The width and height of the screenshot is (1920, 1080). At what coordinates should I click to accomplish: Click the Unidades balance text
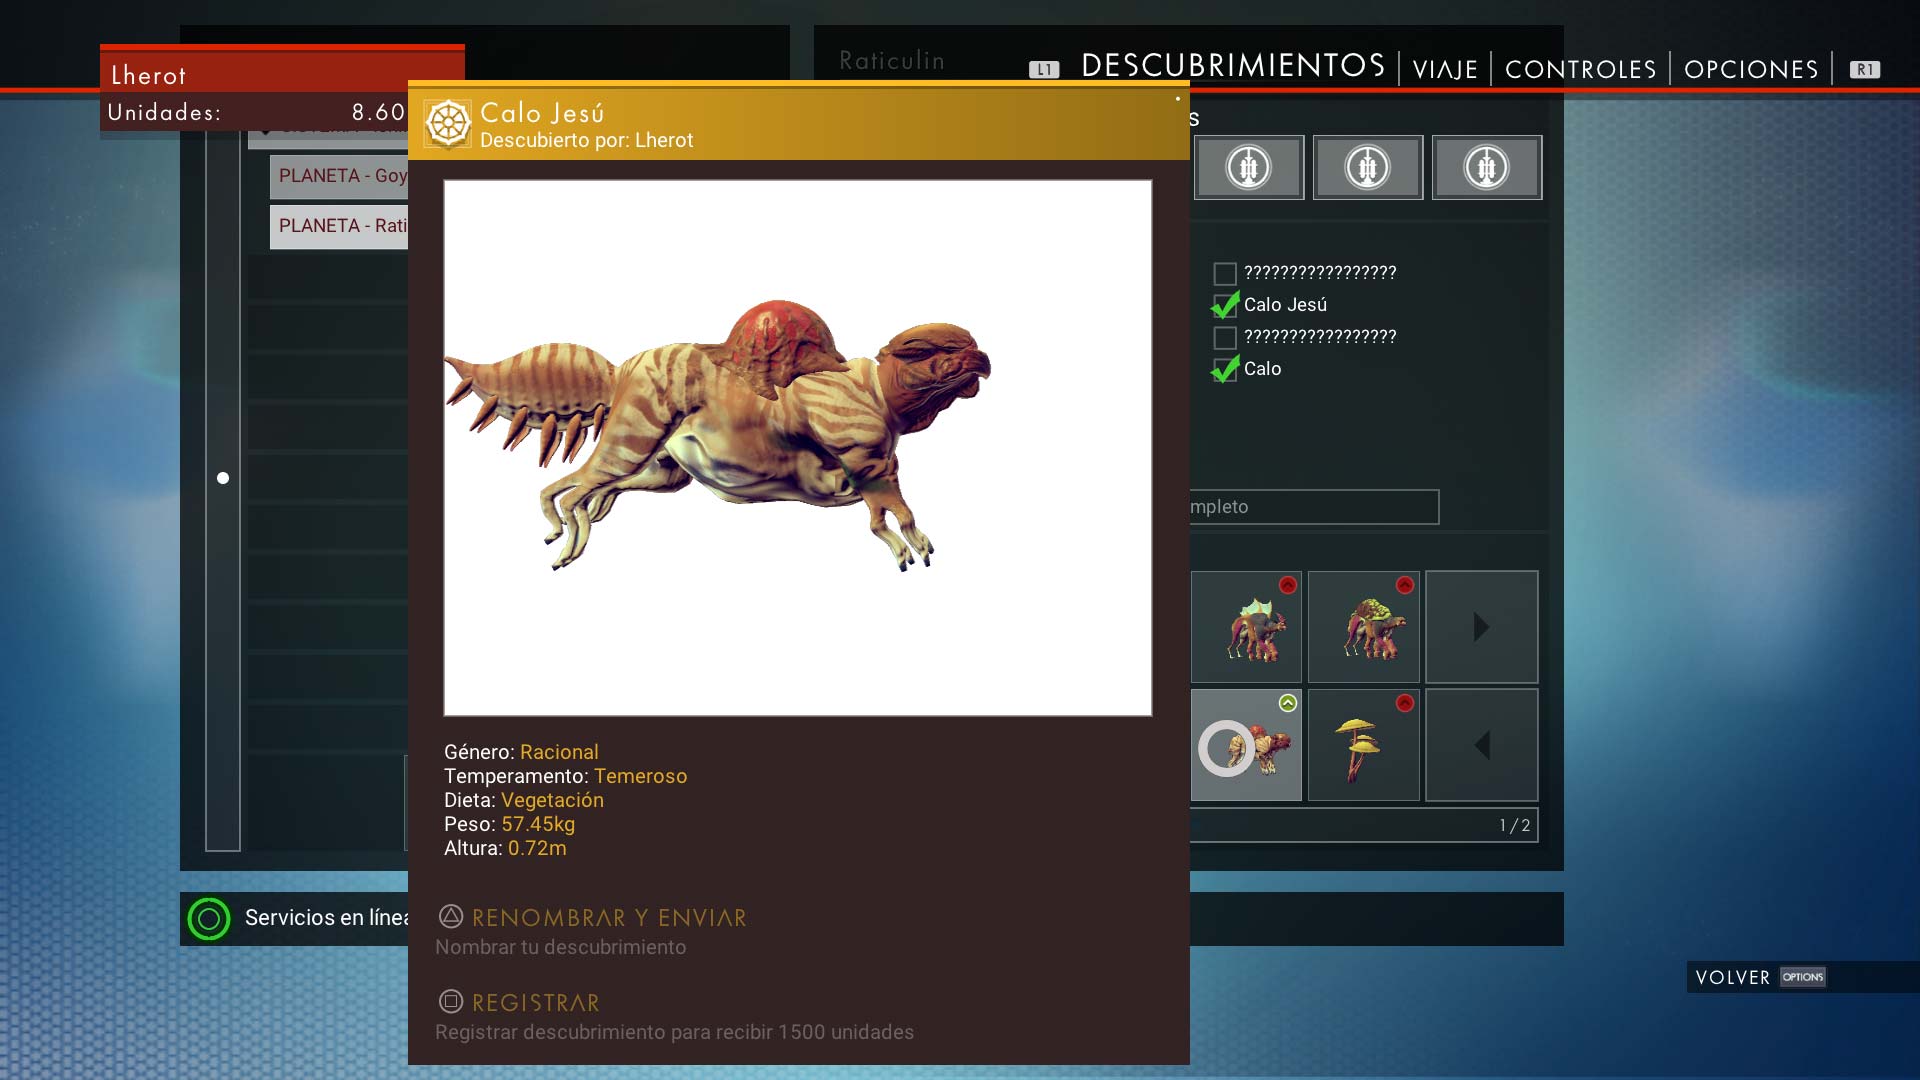coord(257,112)
